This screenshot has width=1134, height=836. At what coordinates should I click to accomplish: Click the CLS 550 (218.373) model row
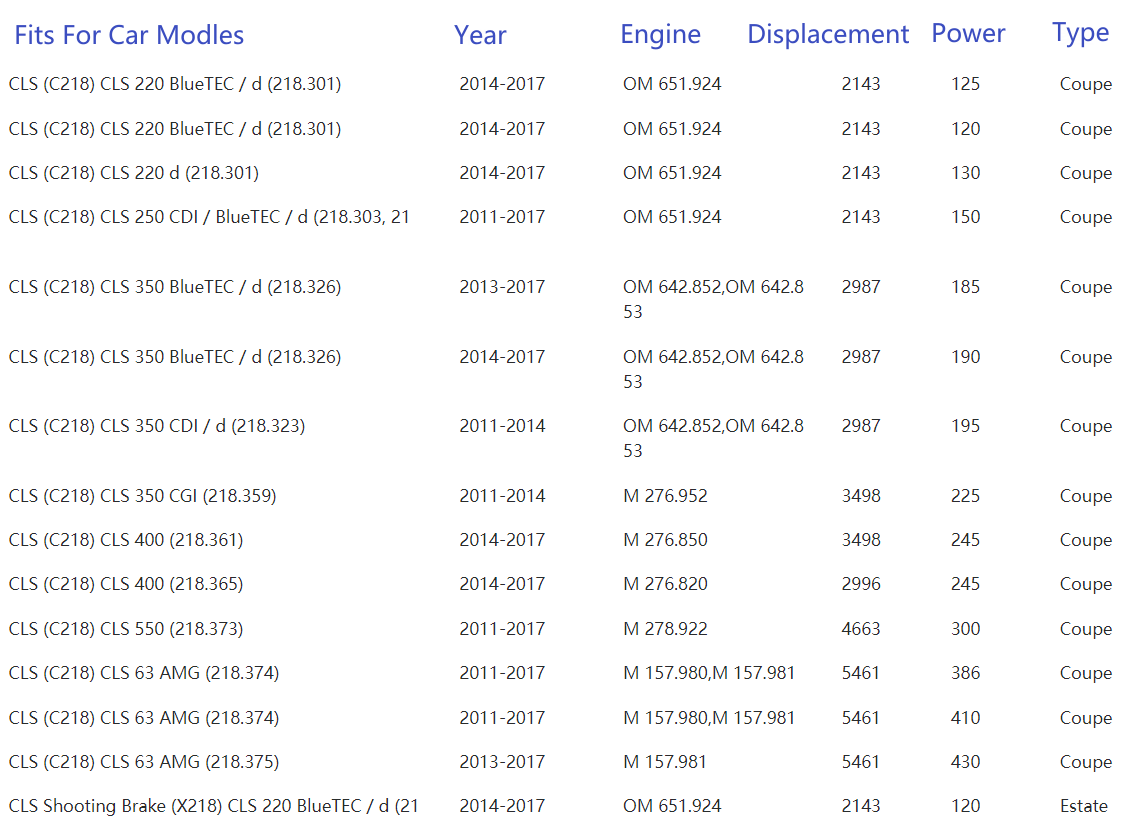pyautogui.click(x=126, y=629)
